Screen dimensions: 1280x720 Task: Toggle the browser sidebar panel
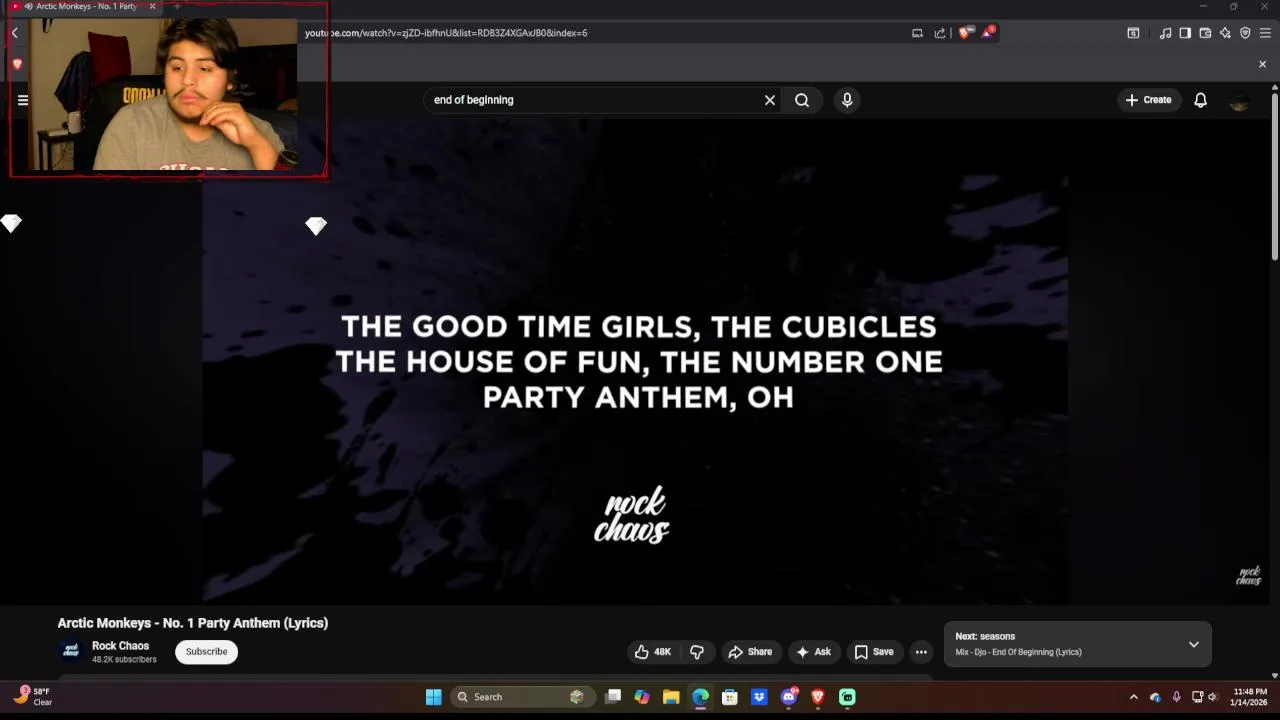1185,33
